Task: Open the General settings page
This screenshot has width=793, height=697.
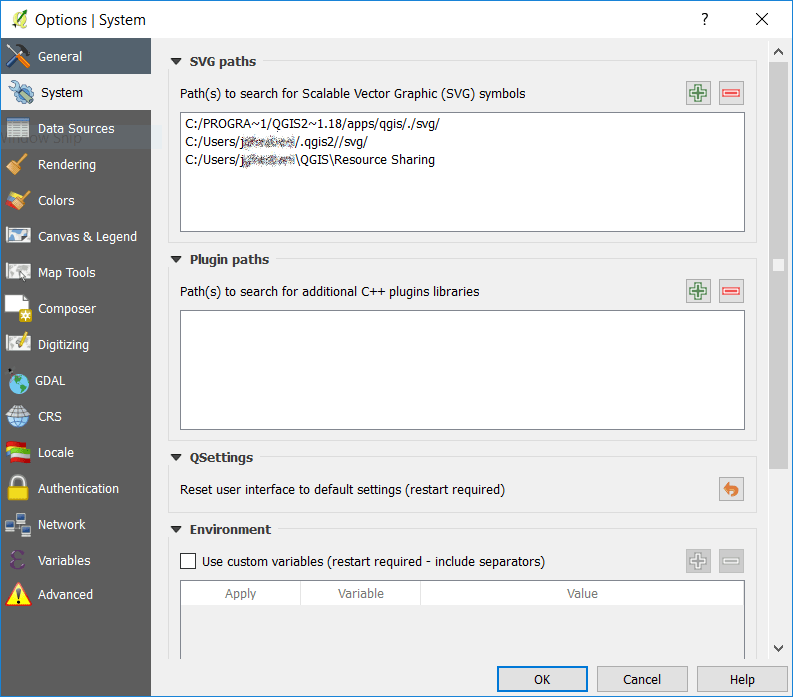Action: tap(76, 56)
